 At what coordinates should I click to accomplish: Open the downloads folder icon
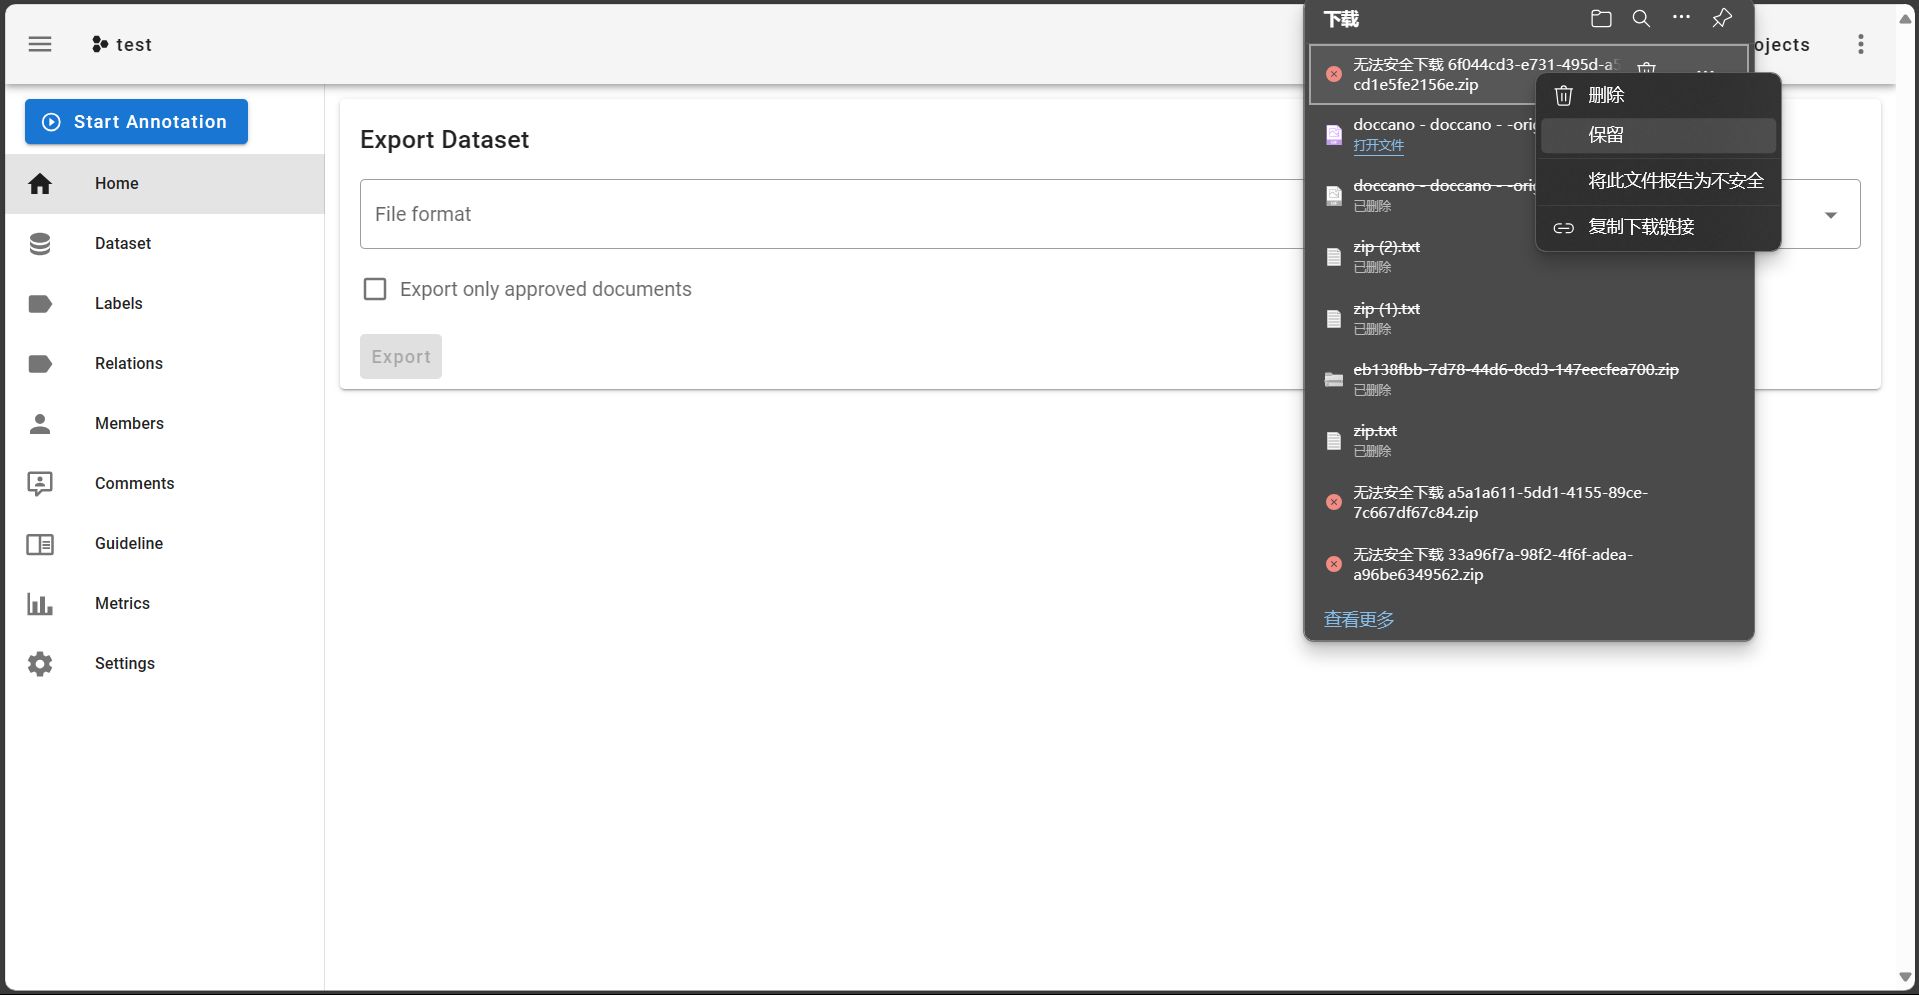[1601, 18]
